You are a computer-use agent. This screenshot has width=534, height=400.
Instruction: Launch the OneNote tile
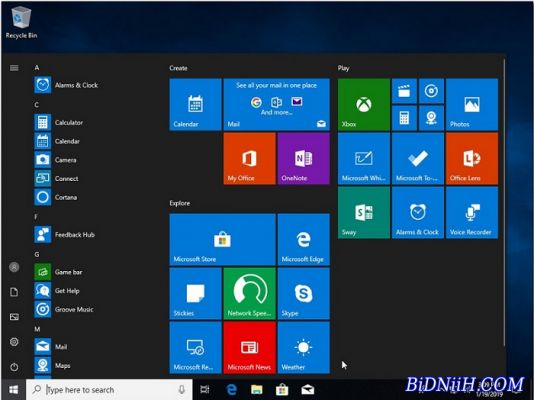pyautogui.click(x=303, y=159)
